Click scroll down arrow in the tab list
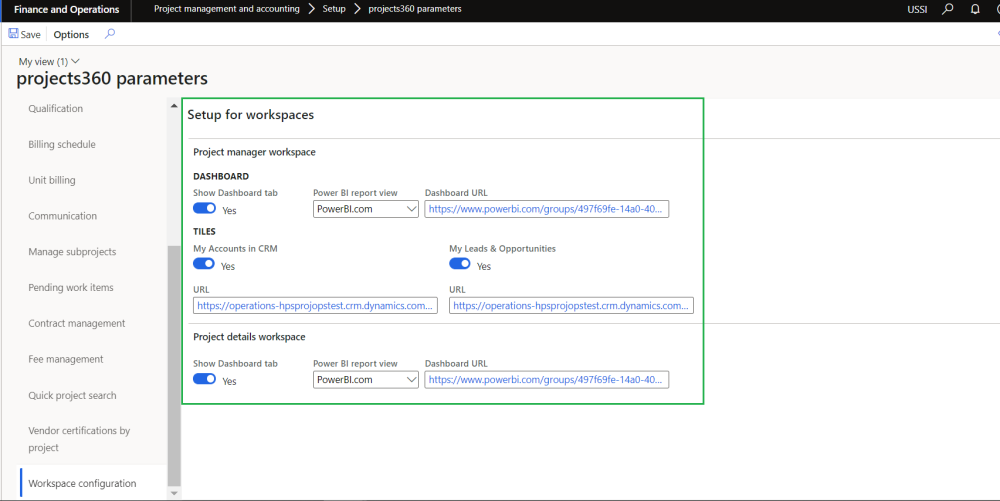Screen dimensions: 1000x501 pos(174,493)
